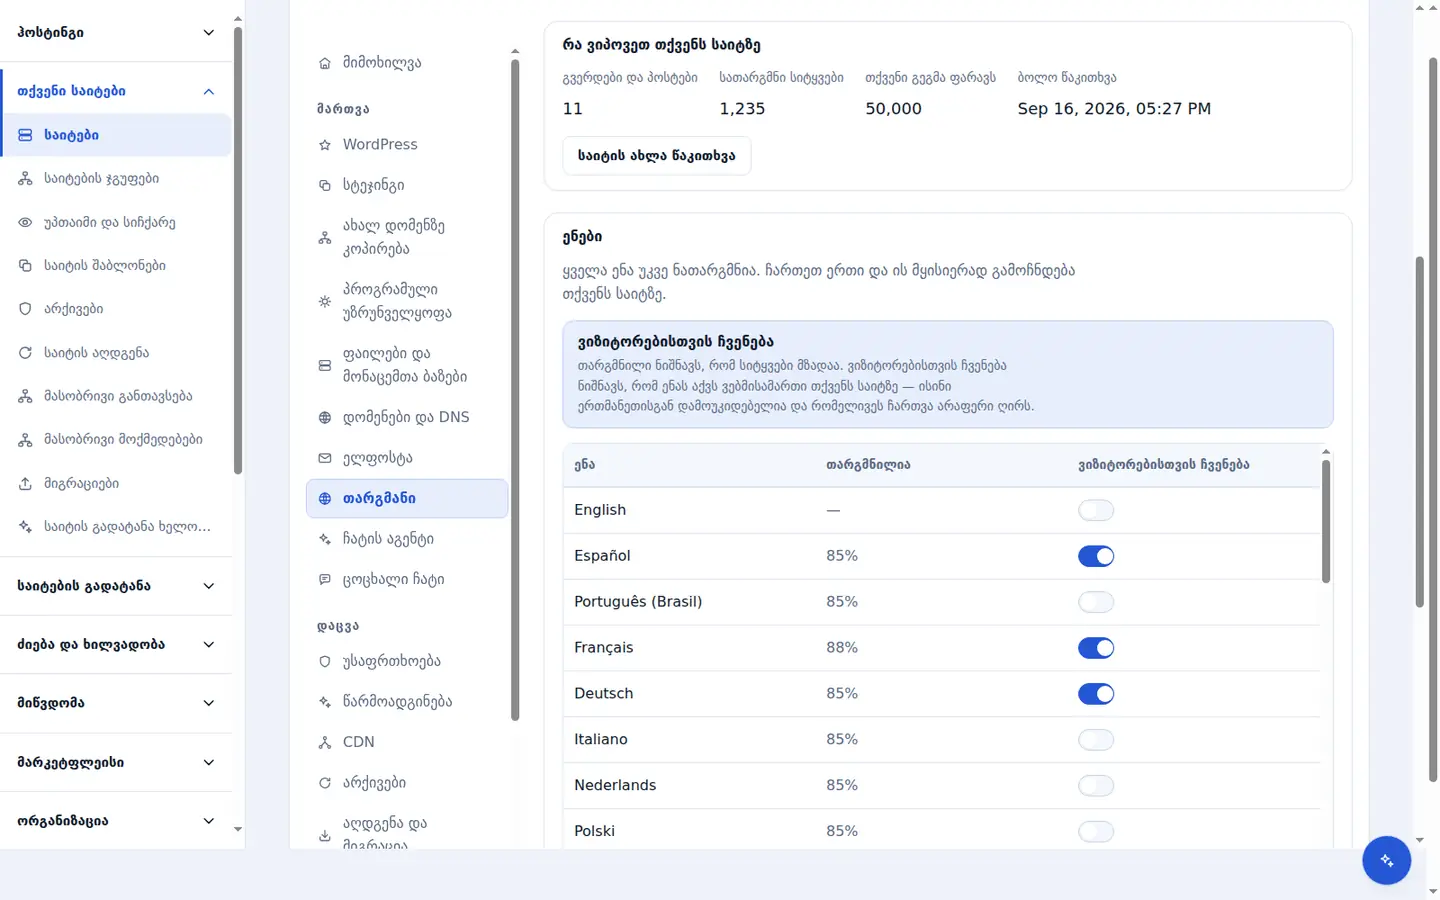The image size is (1440, 900).
Task: Enable Italiano visitor display toggle
Action: tap(1096, 740)
